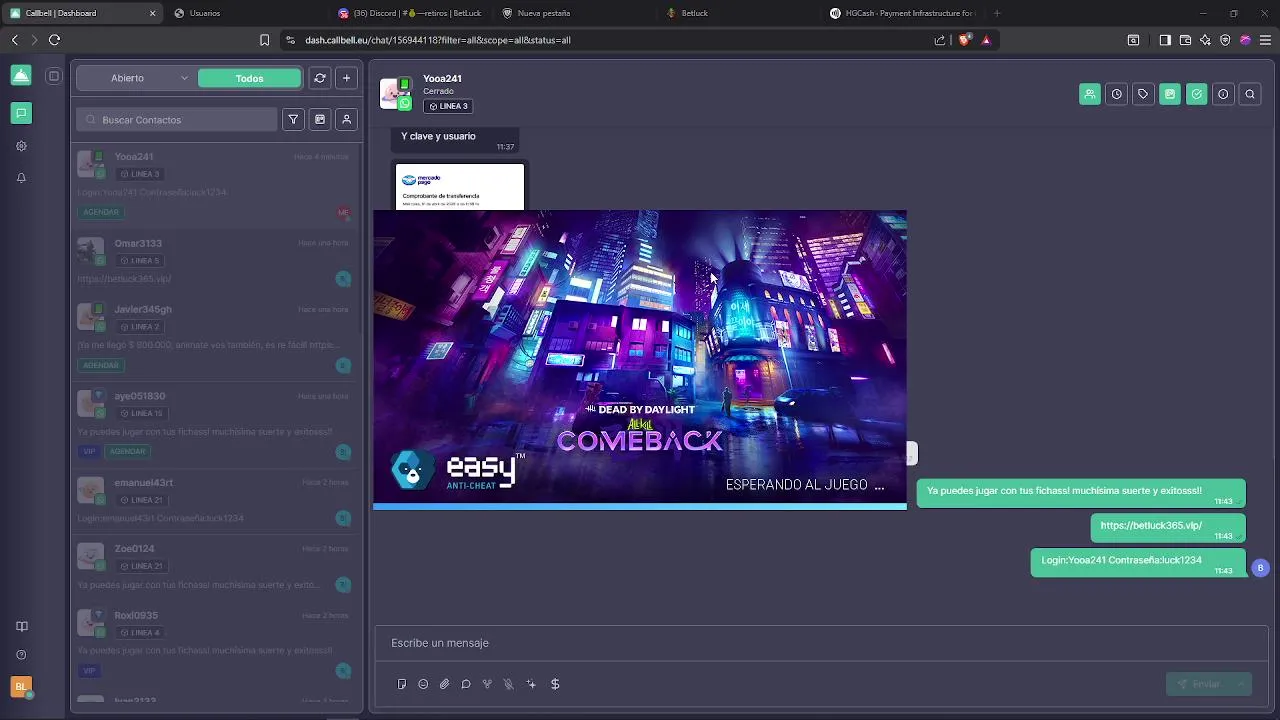Open quick replies speech bubble icon
The image size is (1280, 720).
[466, 684]
